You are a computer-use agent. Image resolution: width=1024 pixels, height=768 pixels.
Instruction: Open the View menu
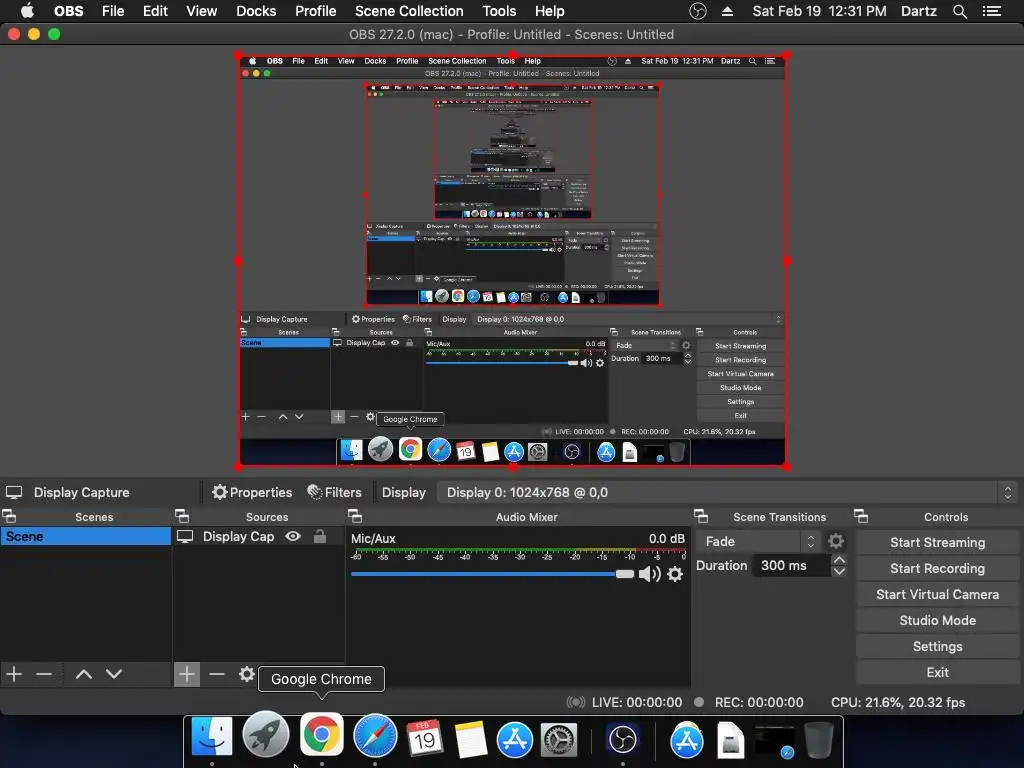pyautogui.click(x=201, y=11)
